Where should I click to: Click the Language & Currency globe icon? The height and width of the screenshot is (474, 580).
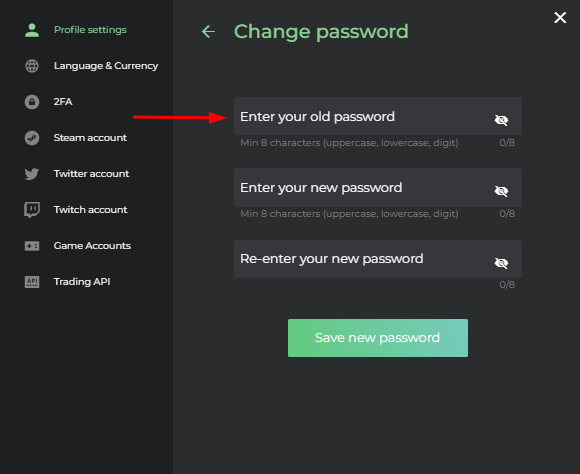click(32, 66)
